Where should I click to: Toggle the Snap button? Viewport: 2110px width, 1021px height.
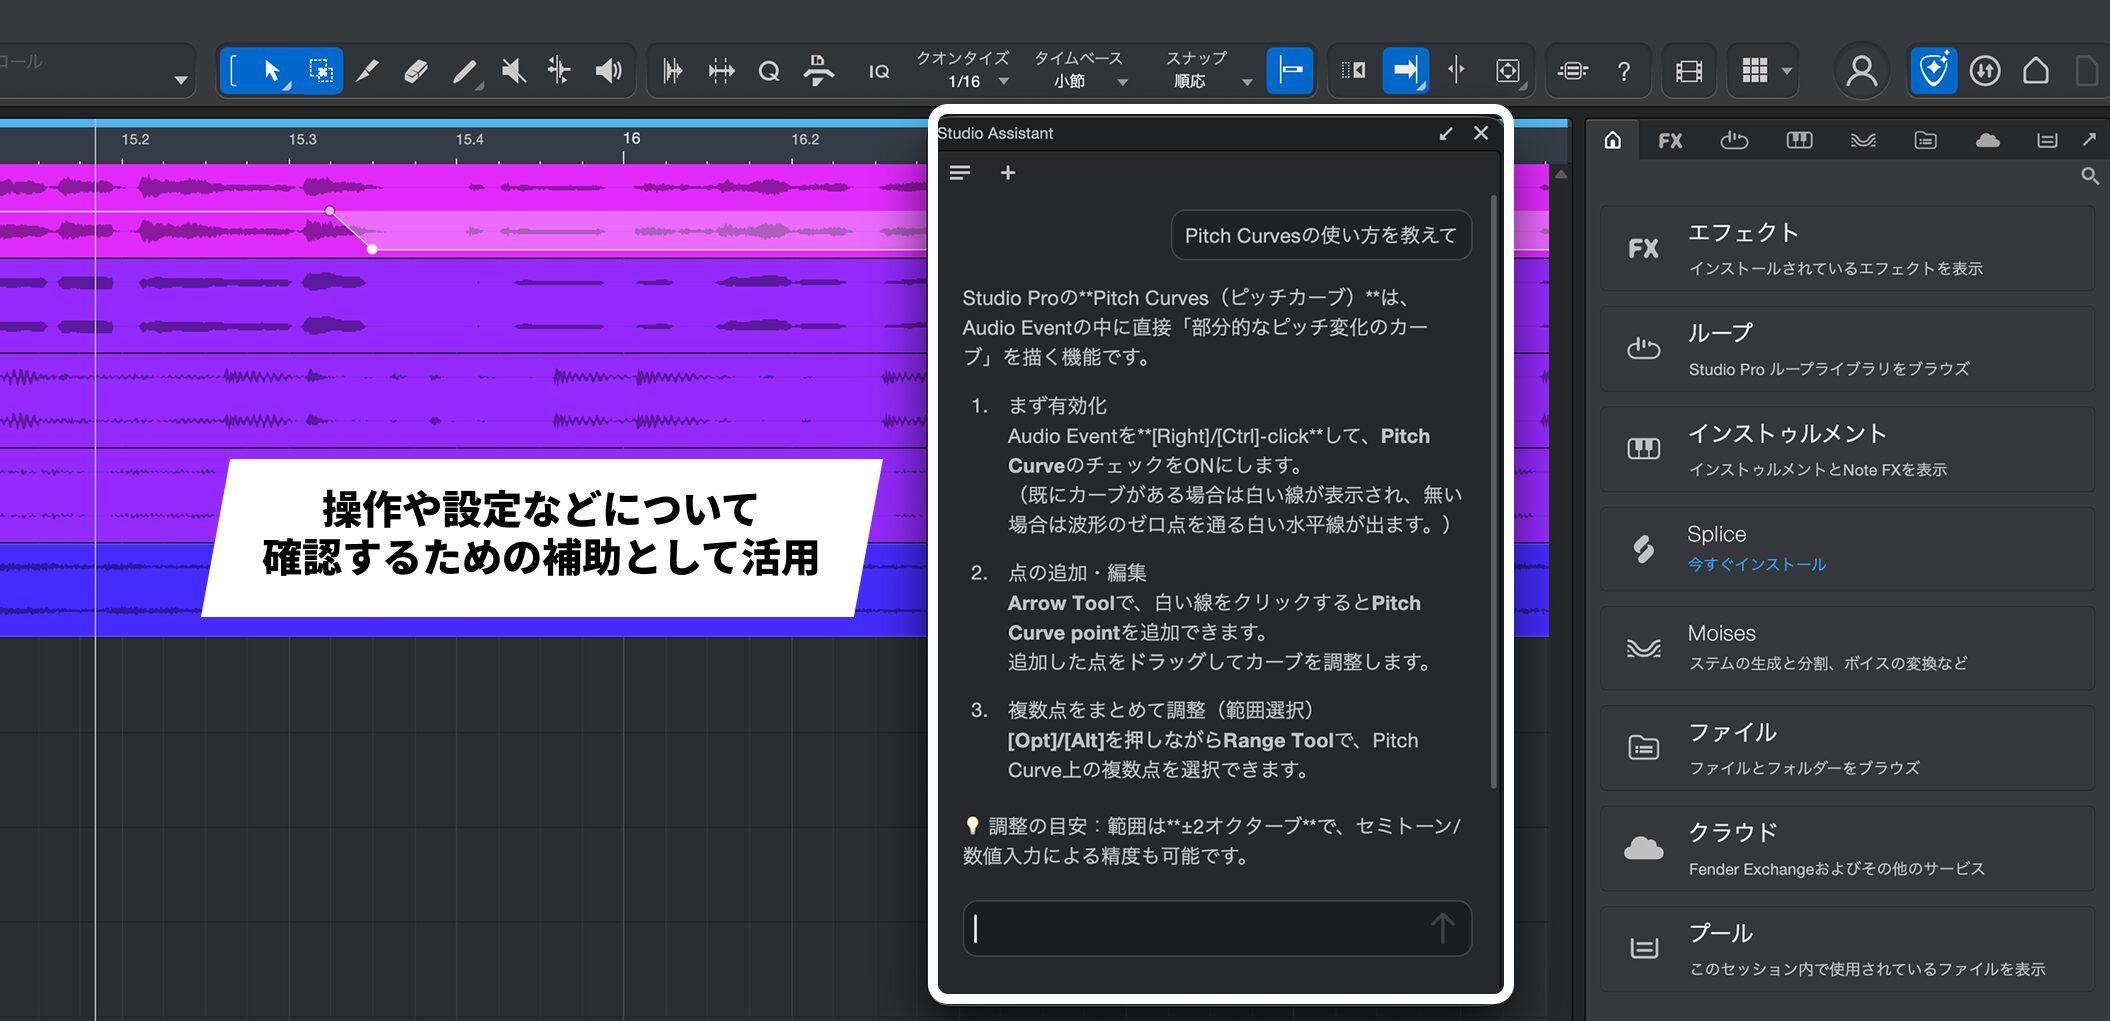point(1290,71)
